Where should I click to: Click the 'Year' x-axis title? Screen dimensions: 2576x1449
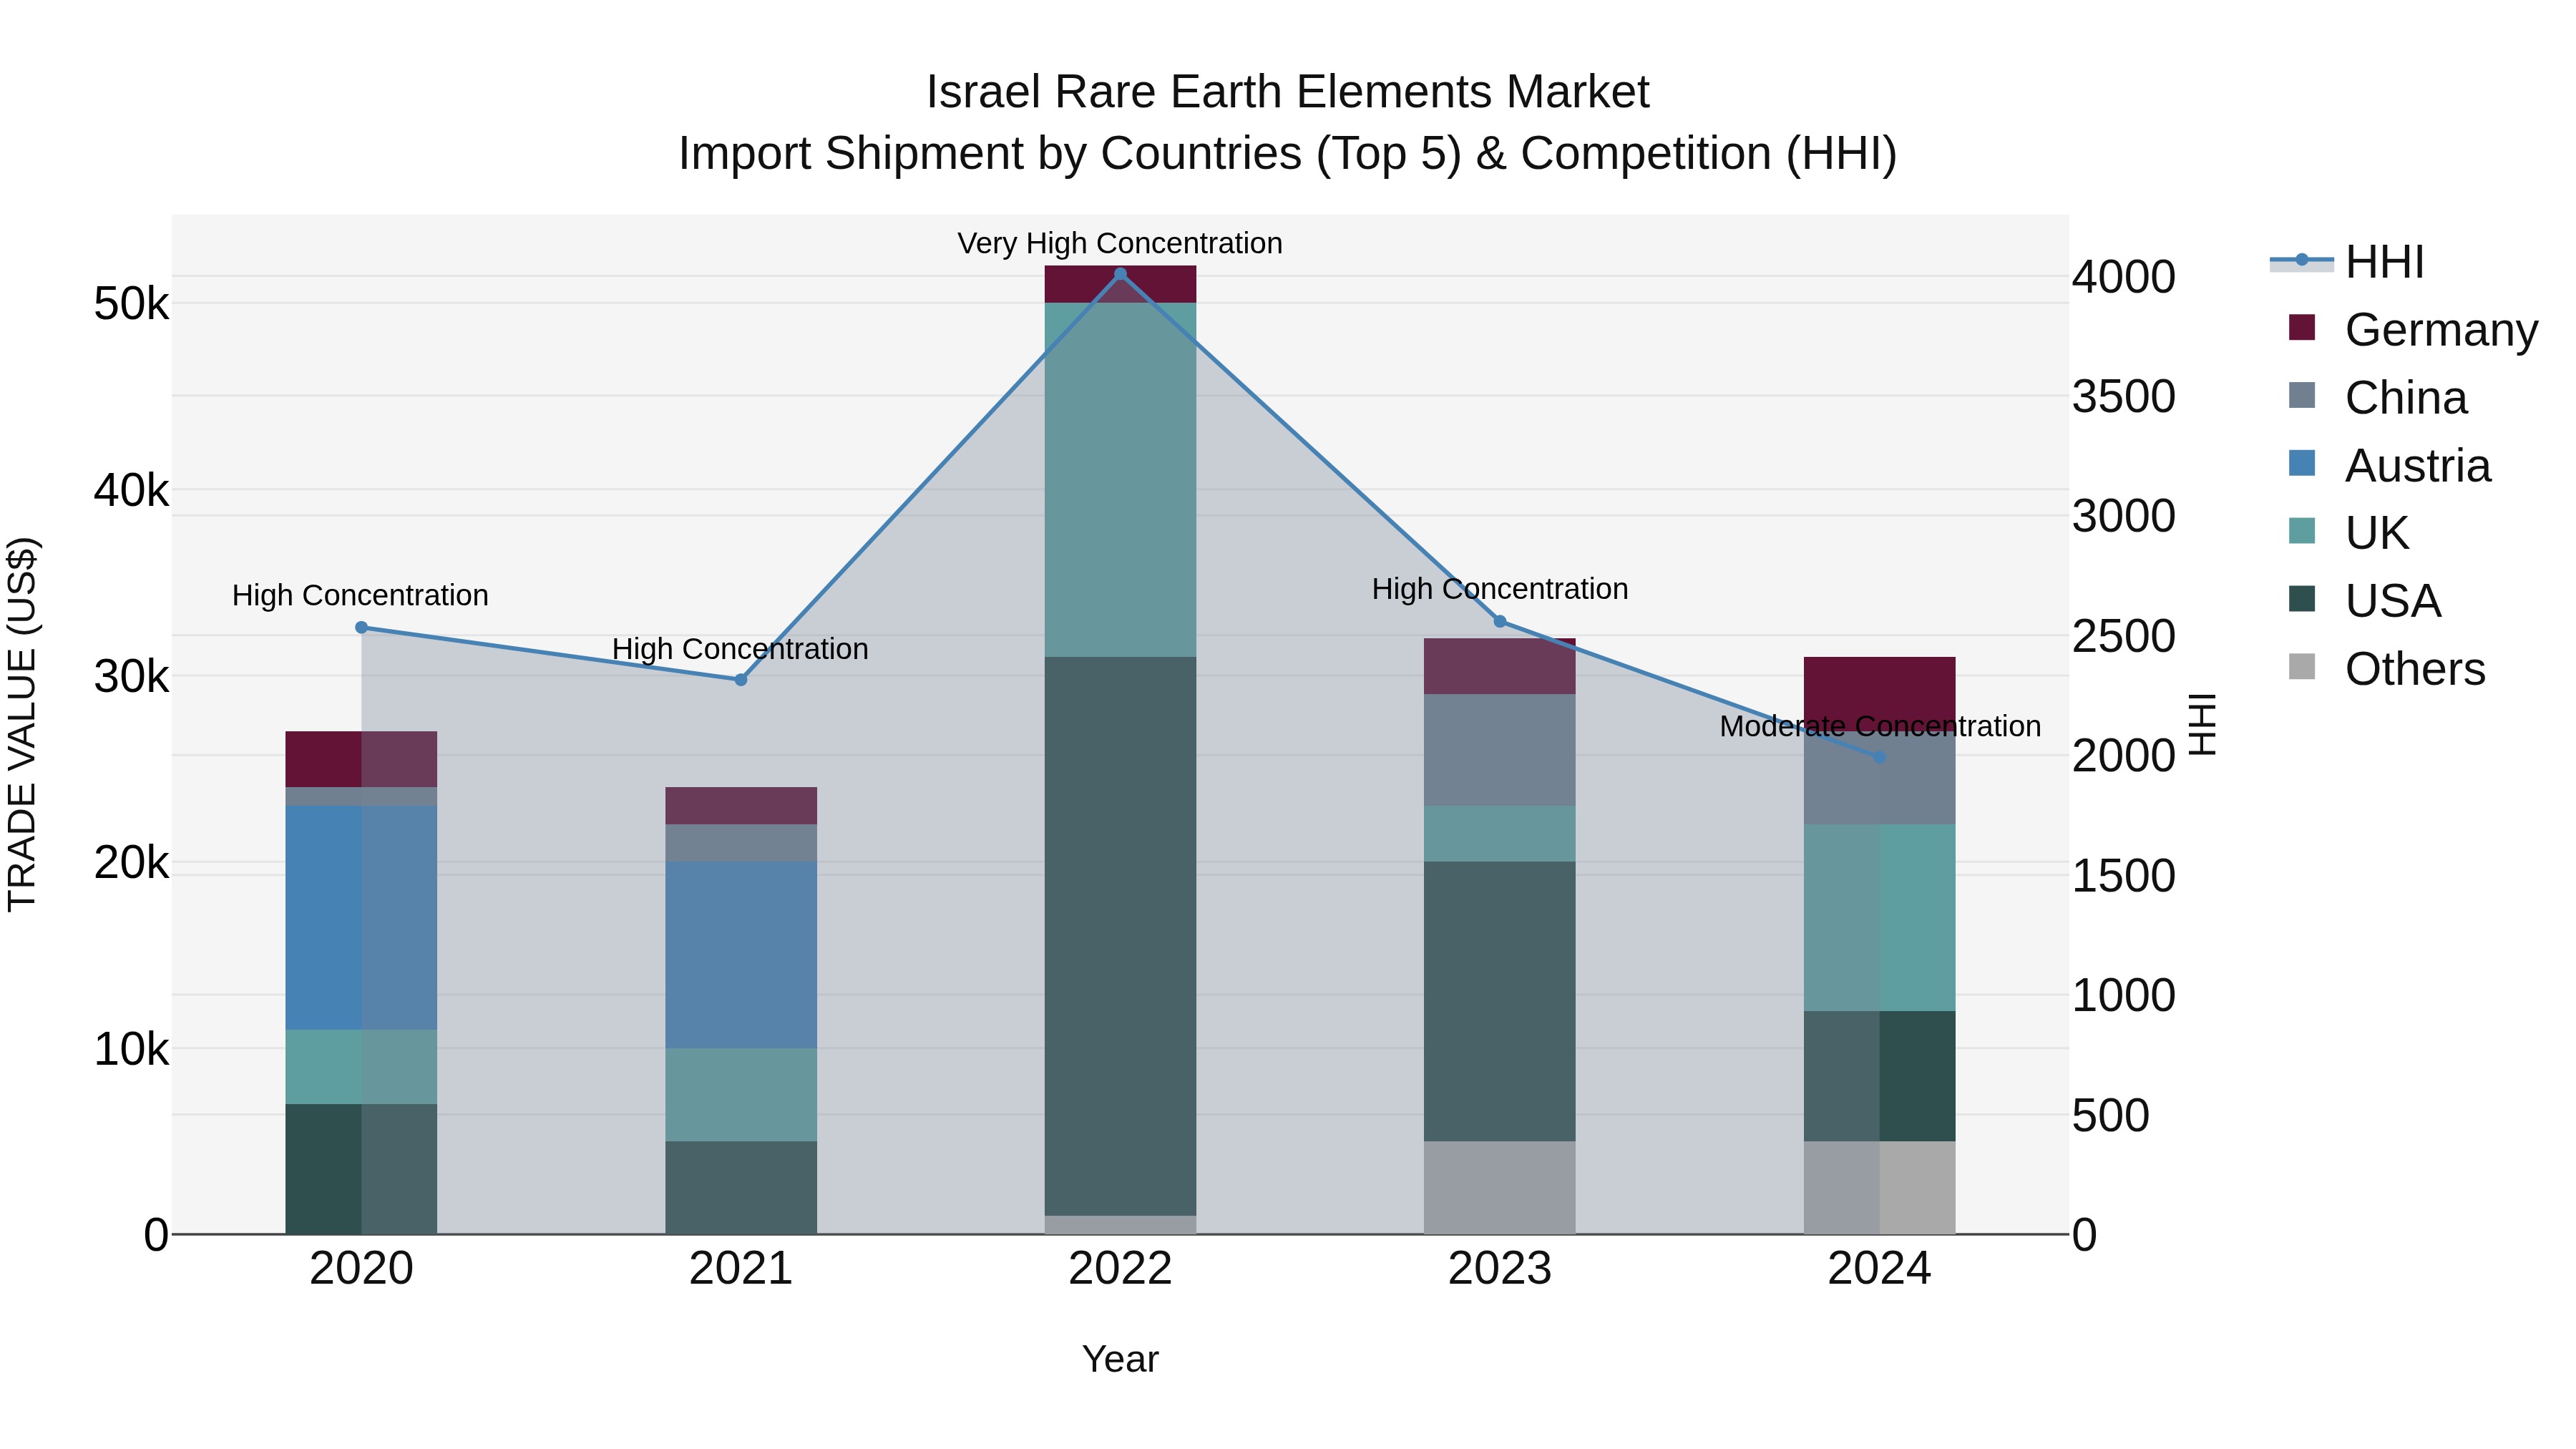(1120, 1359)
